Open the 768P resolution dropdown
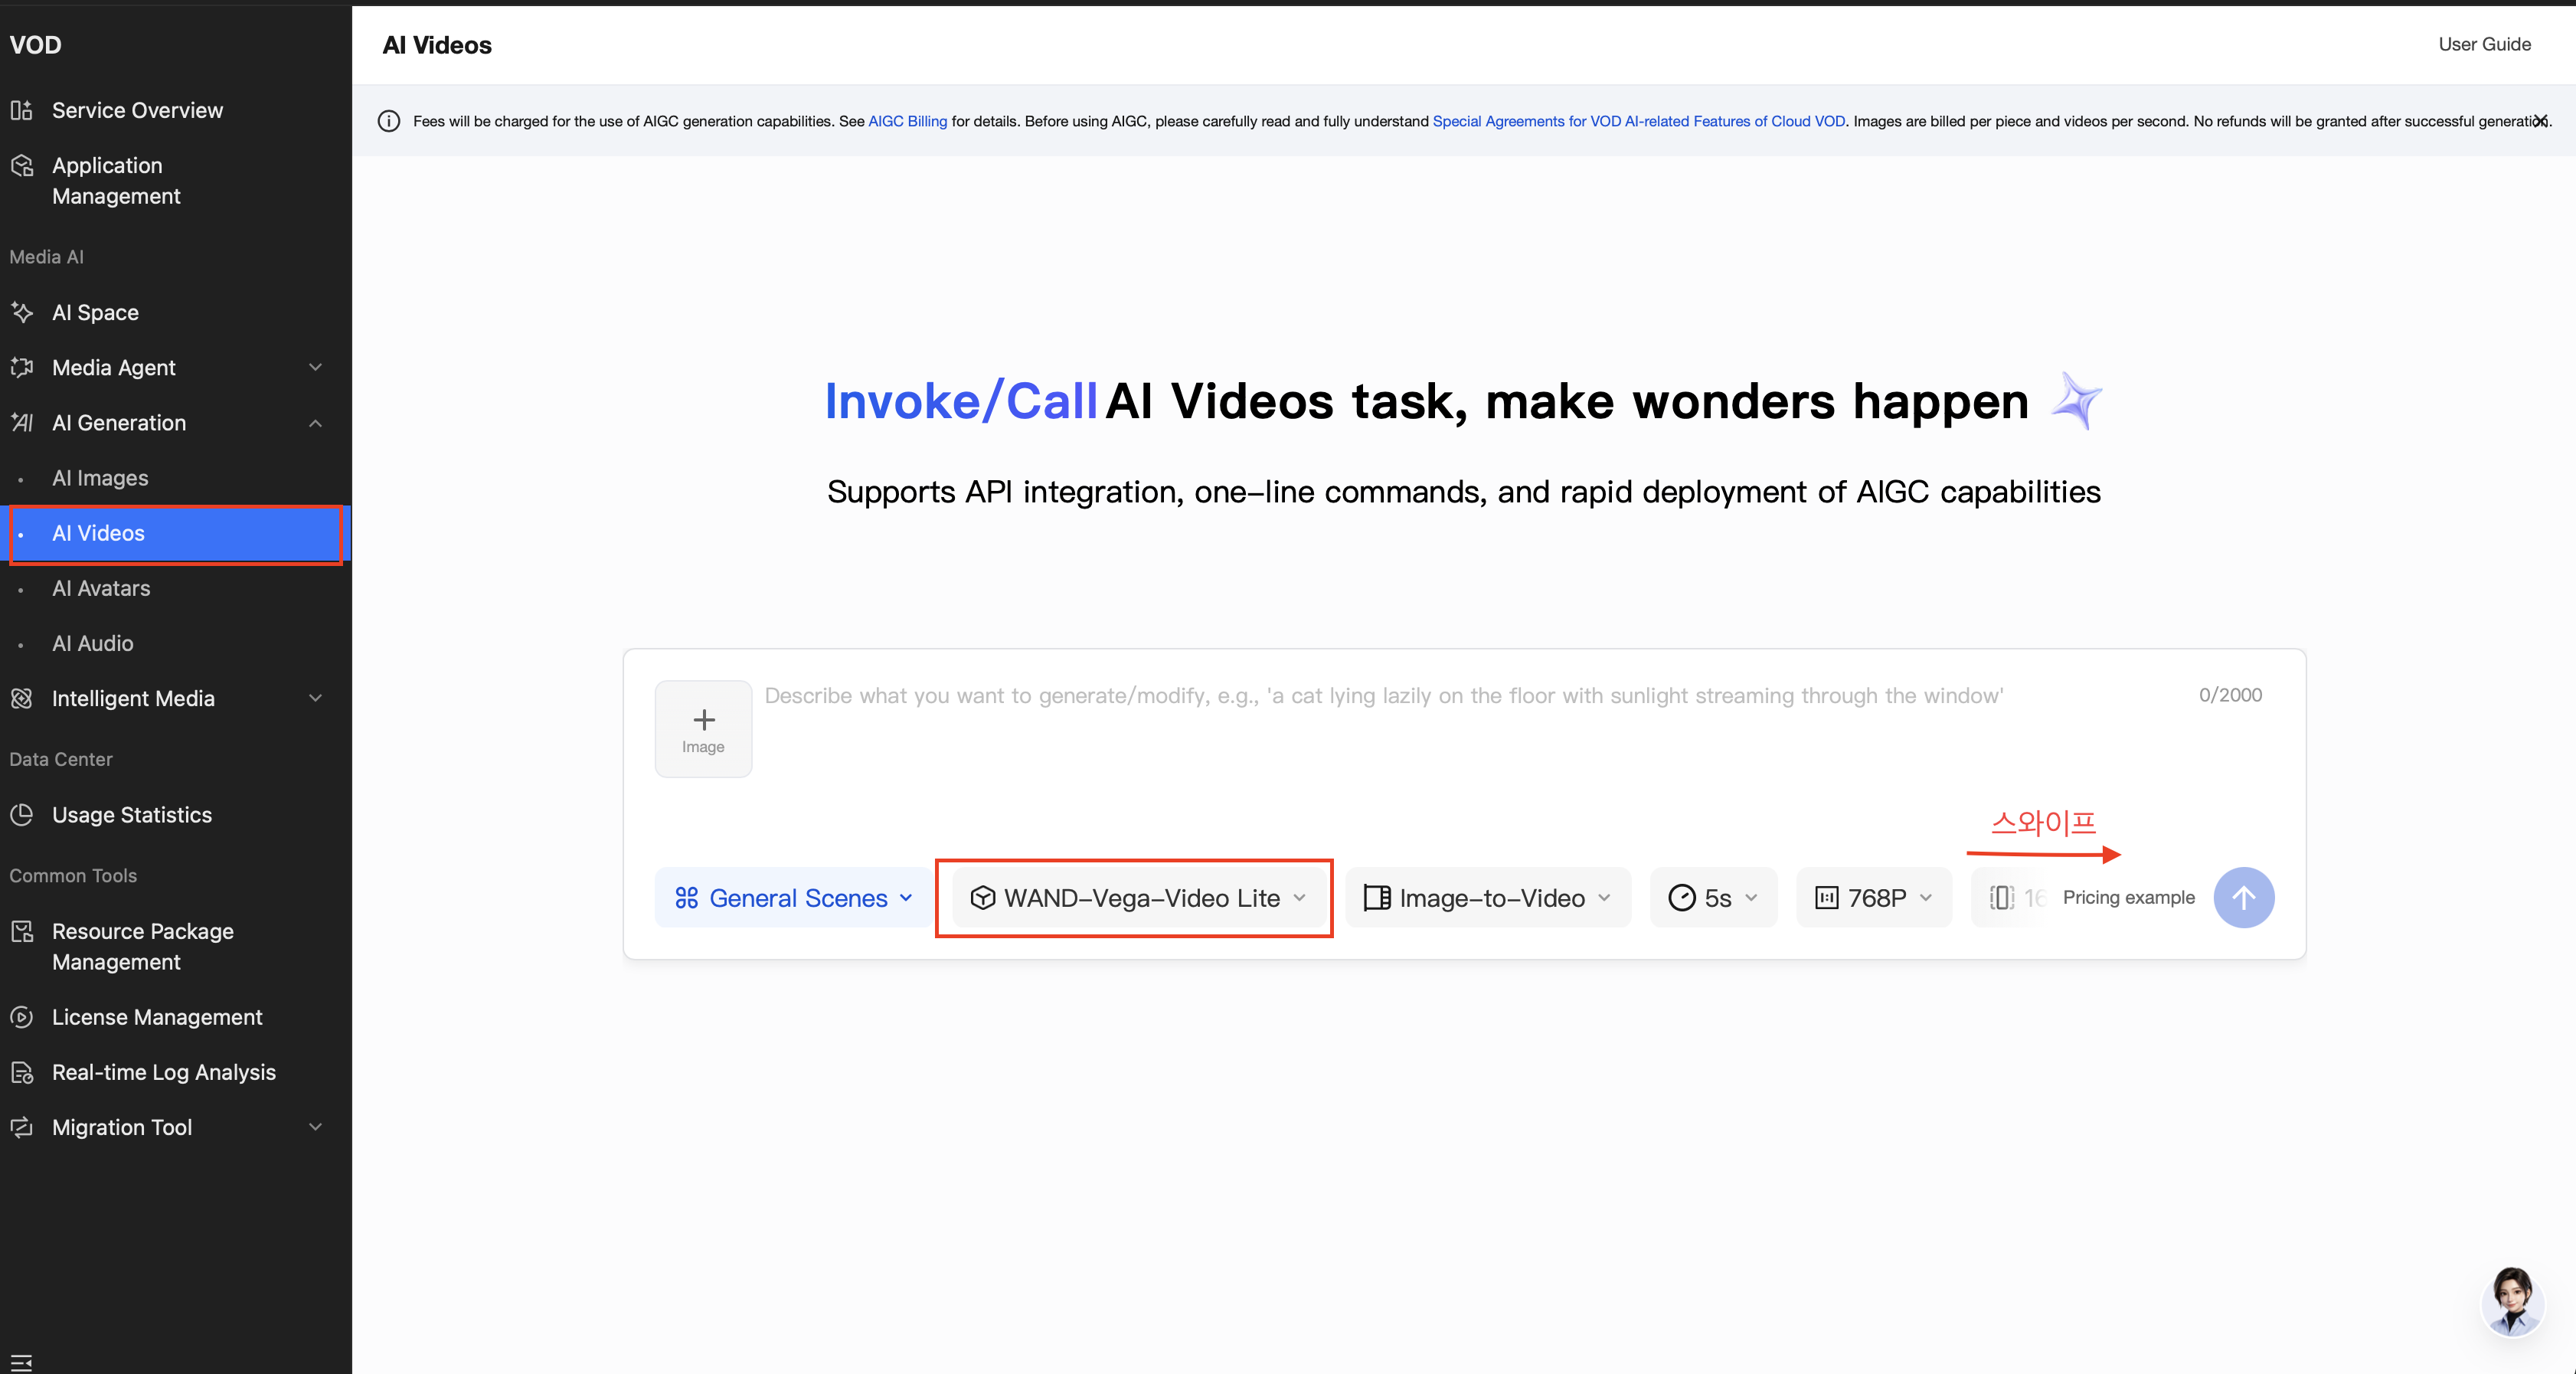This screenshot has height=1374, width=2576. pos(1874,897)
